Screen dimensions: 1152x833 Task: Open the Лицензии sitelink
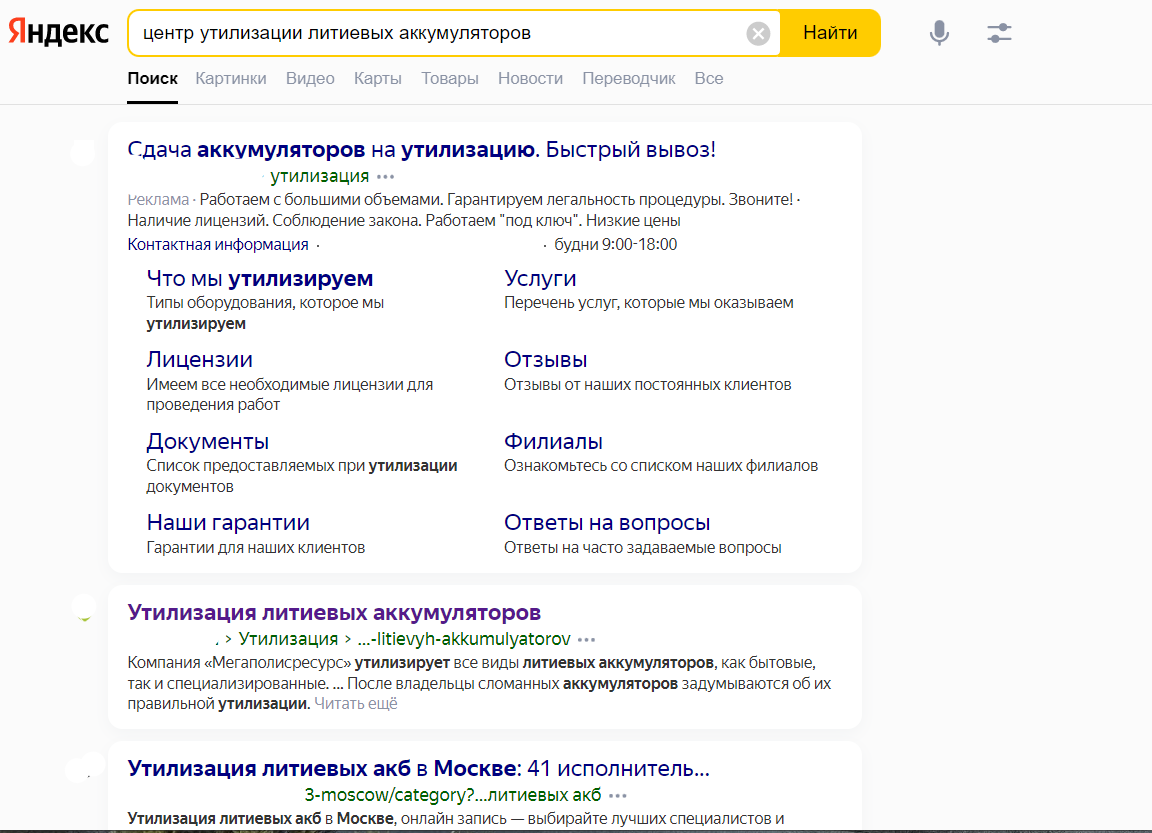point(199,358)
